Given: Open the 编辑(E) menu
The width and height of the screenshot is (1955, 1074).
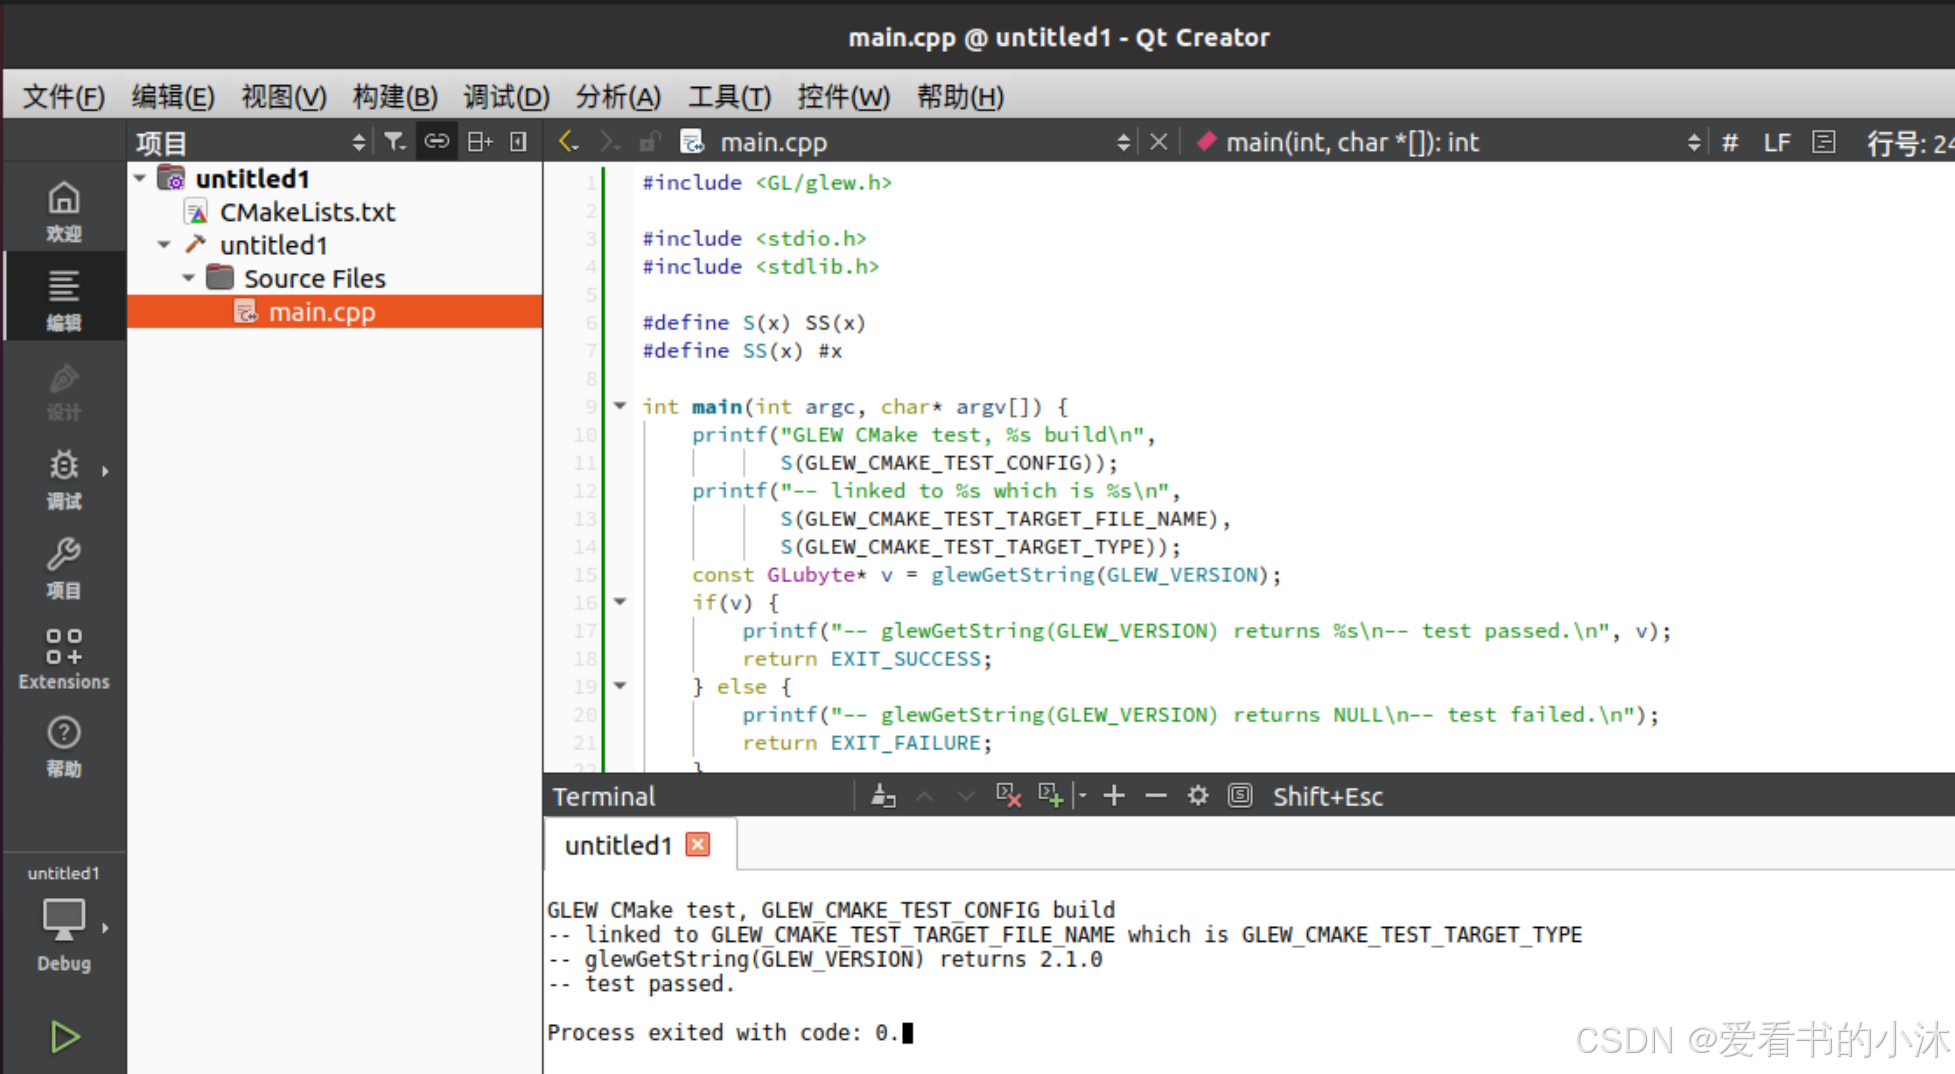Looking at the screenshot, I should [173, 97].
